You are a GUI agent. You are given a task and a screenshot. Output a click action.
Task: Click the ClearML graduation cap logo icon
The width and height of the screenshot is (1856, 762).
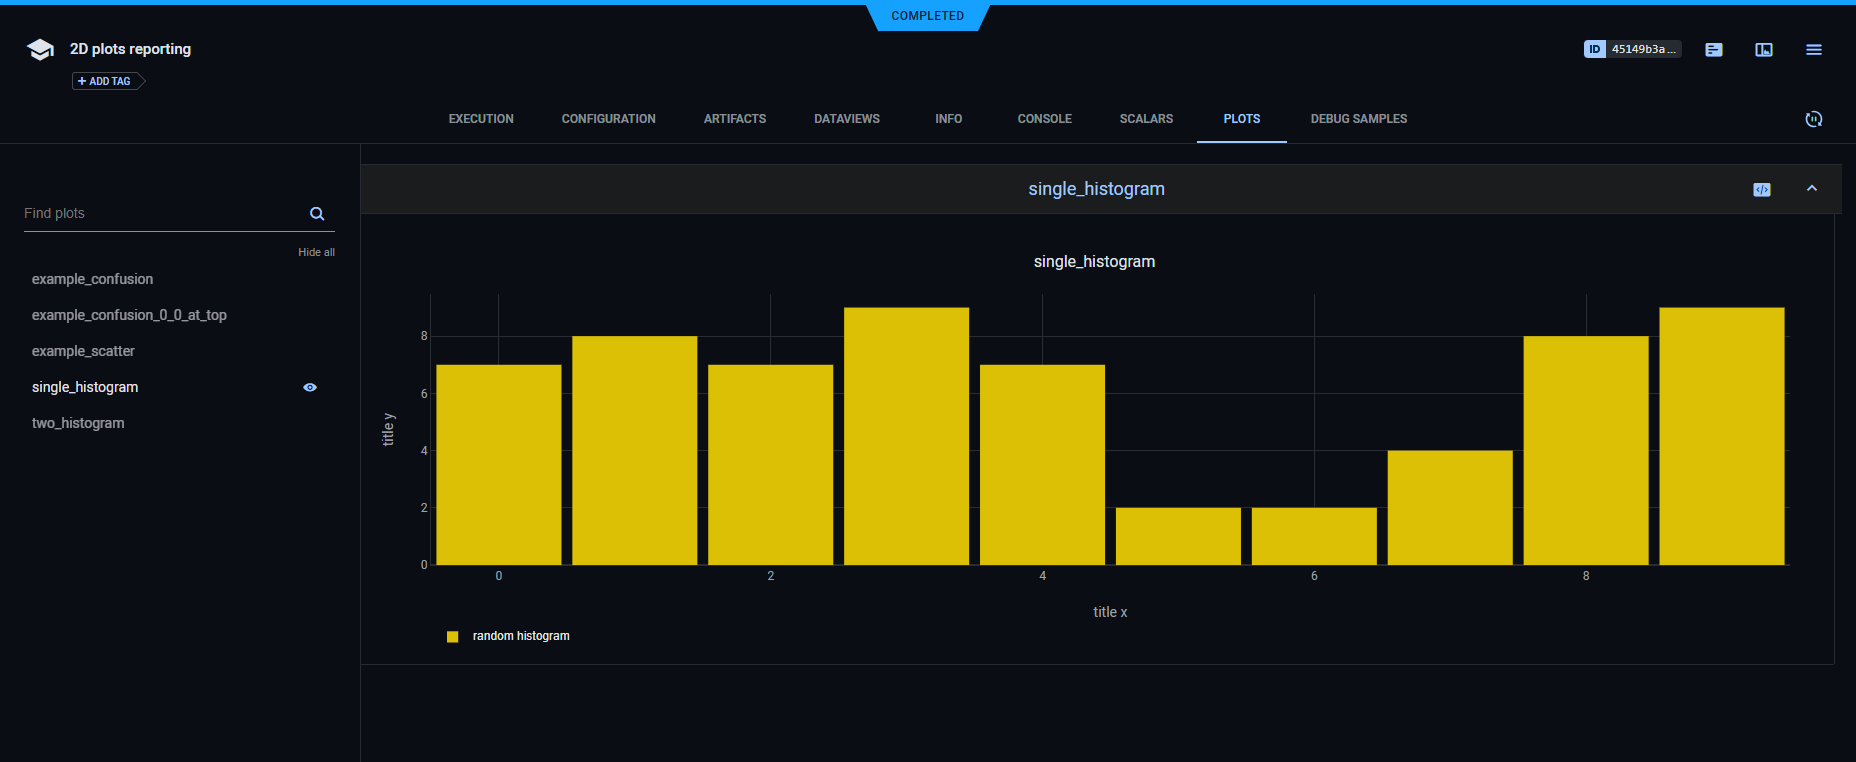pos(40,50)
